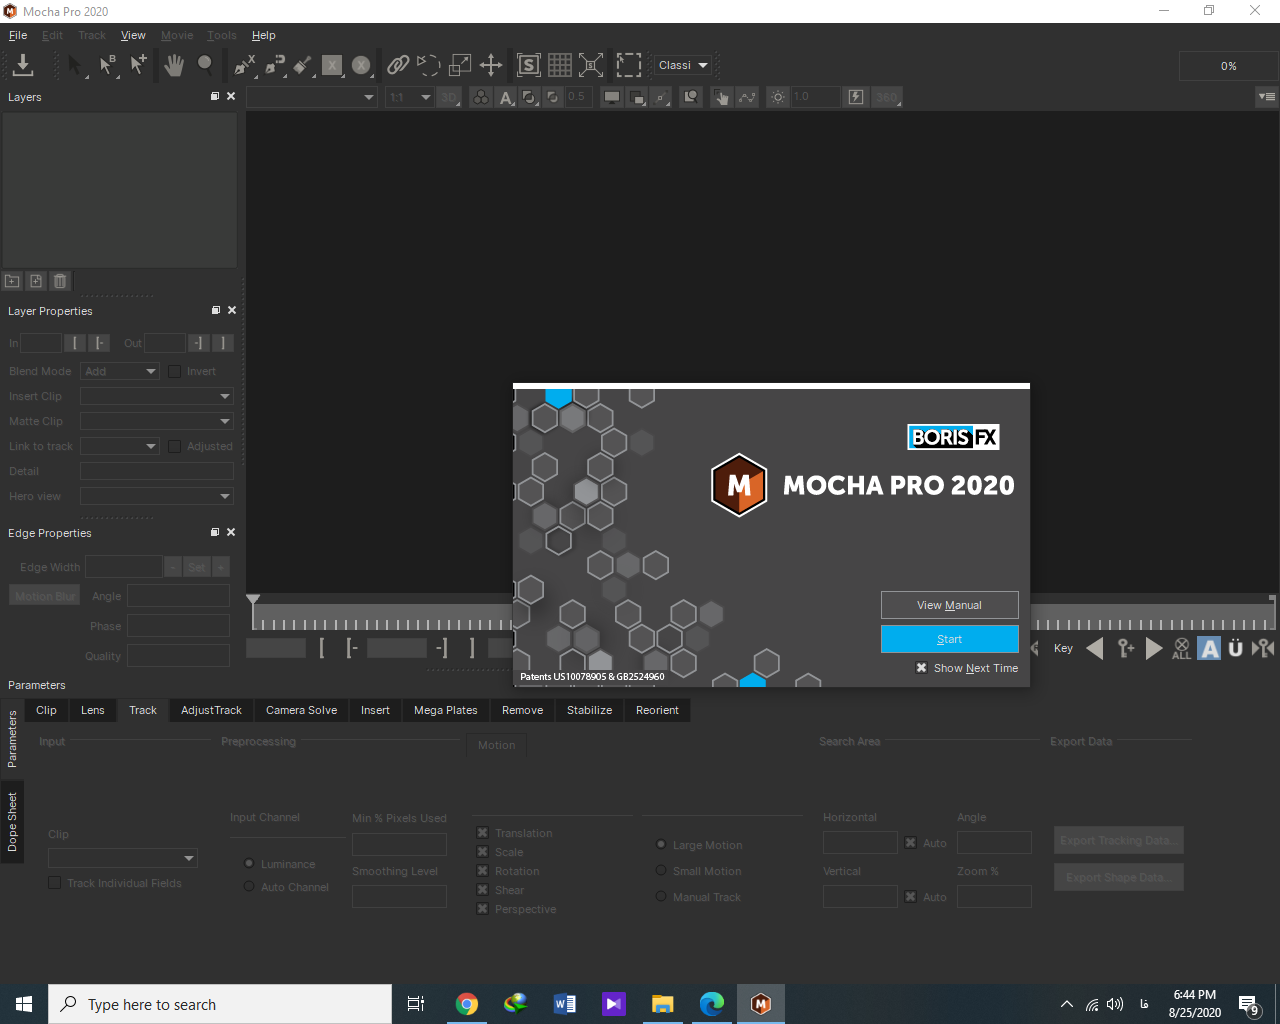Screen dimensions: 1280x1024
Task: Open the Blend Mode Add dropdown
Action: point(120,371)
